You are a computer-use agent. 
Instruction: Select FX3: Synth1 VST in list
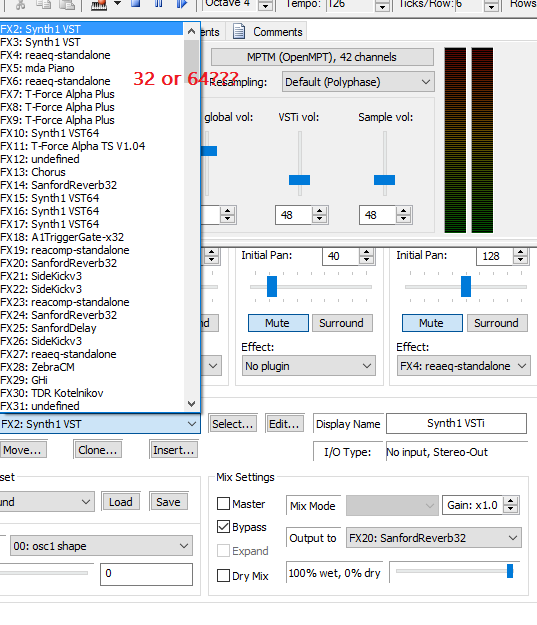[92, 42]
